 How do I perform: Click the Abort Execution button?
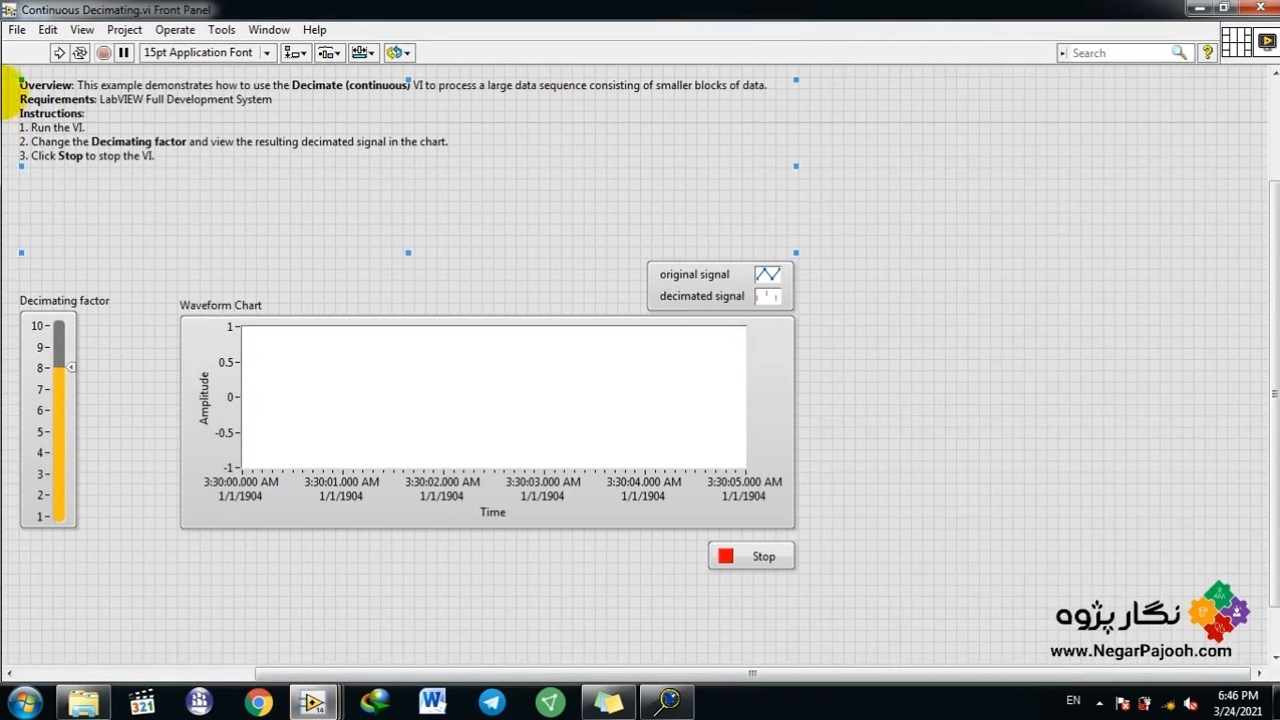(x=103, y=53)
